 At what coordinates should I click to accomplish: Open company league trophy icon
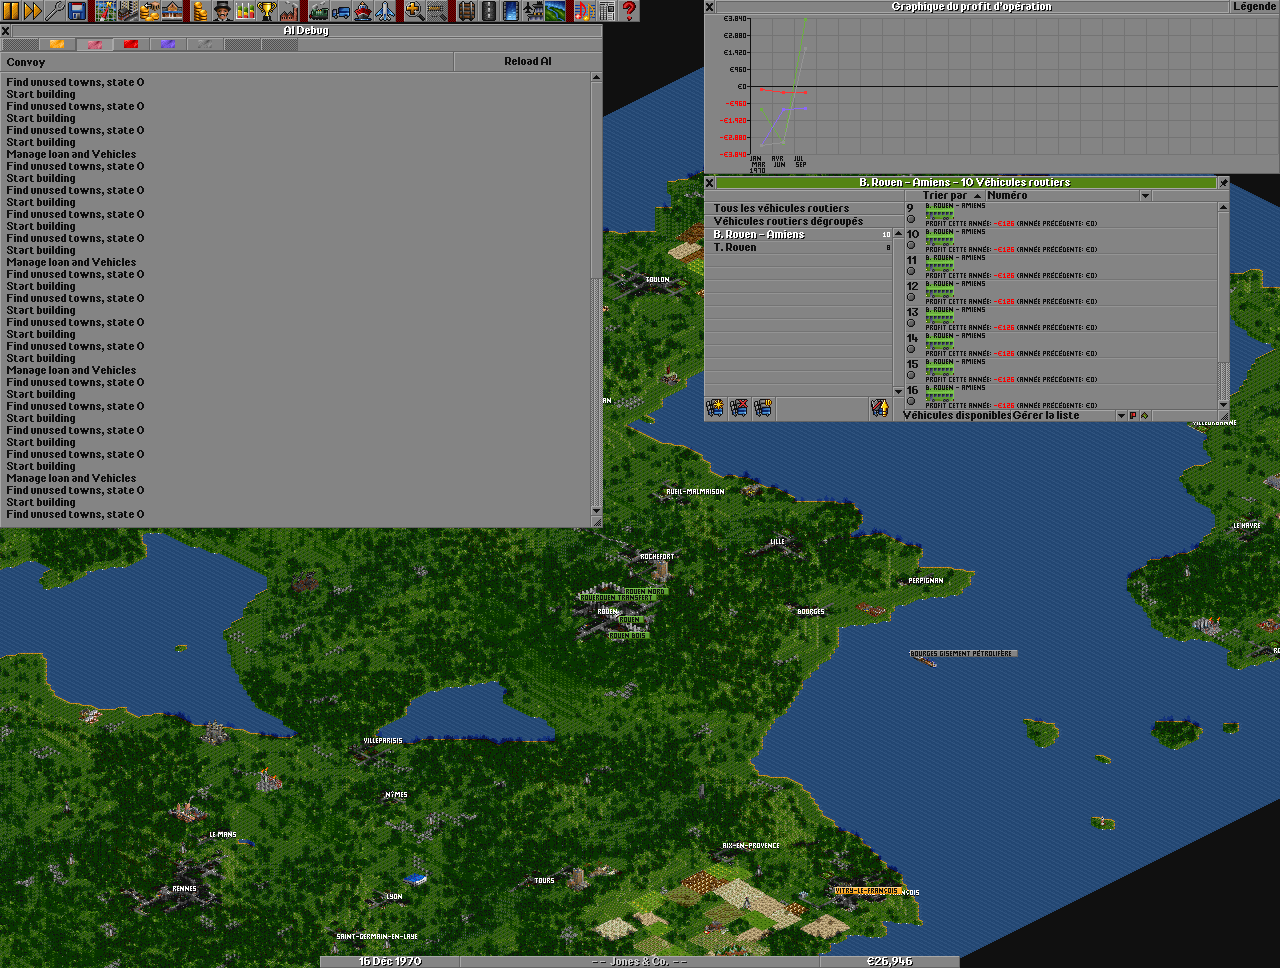[266, 11]
